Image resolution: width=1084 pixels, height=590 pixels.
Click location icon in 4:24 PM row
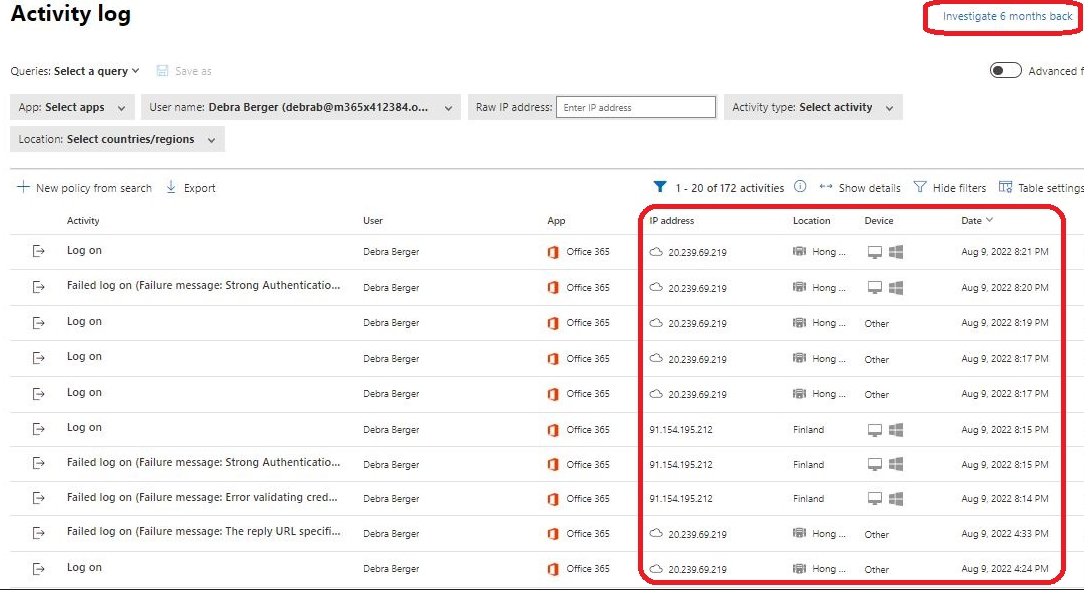pos(799,569)
